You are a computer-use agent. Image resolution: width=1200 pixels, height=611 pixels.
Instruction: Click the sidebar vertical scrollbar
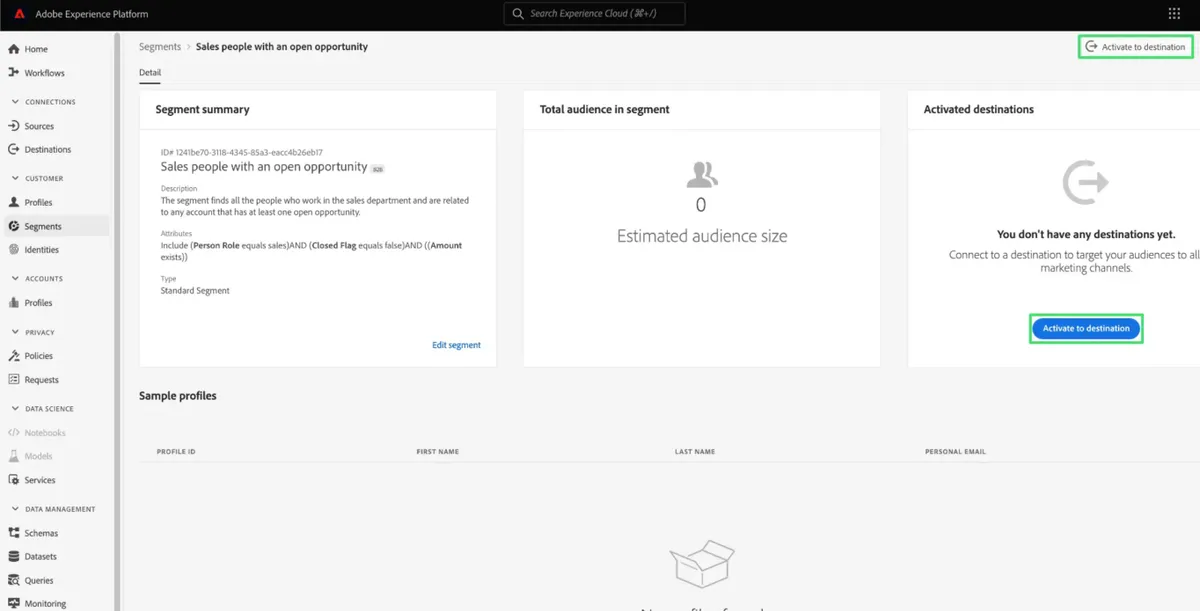[117, 320]
